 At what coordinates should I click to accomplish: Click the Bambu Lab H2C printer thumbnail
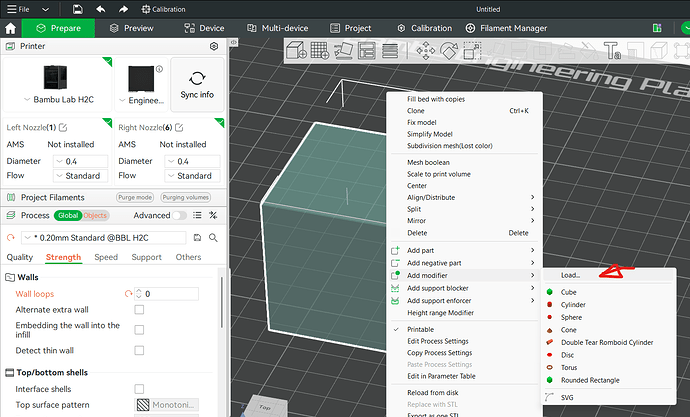pos(55,77)
